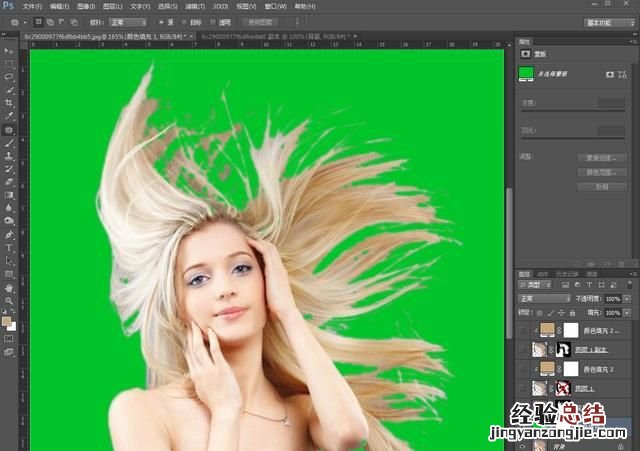Show the 图层 1 副本 layer
The height and width of the screenshot is (451, 640).
pos(522,349)
